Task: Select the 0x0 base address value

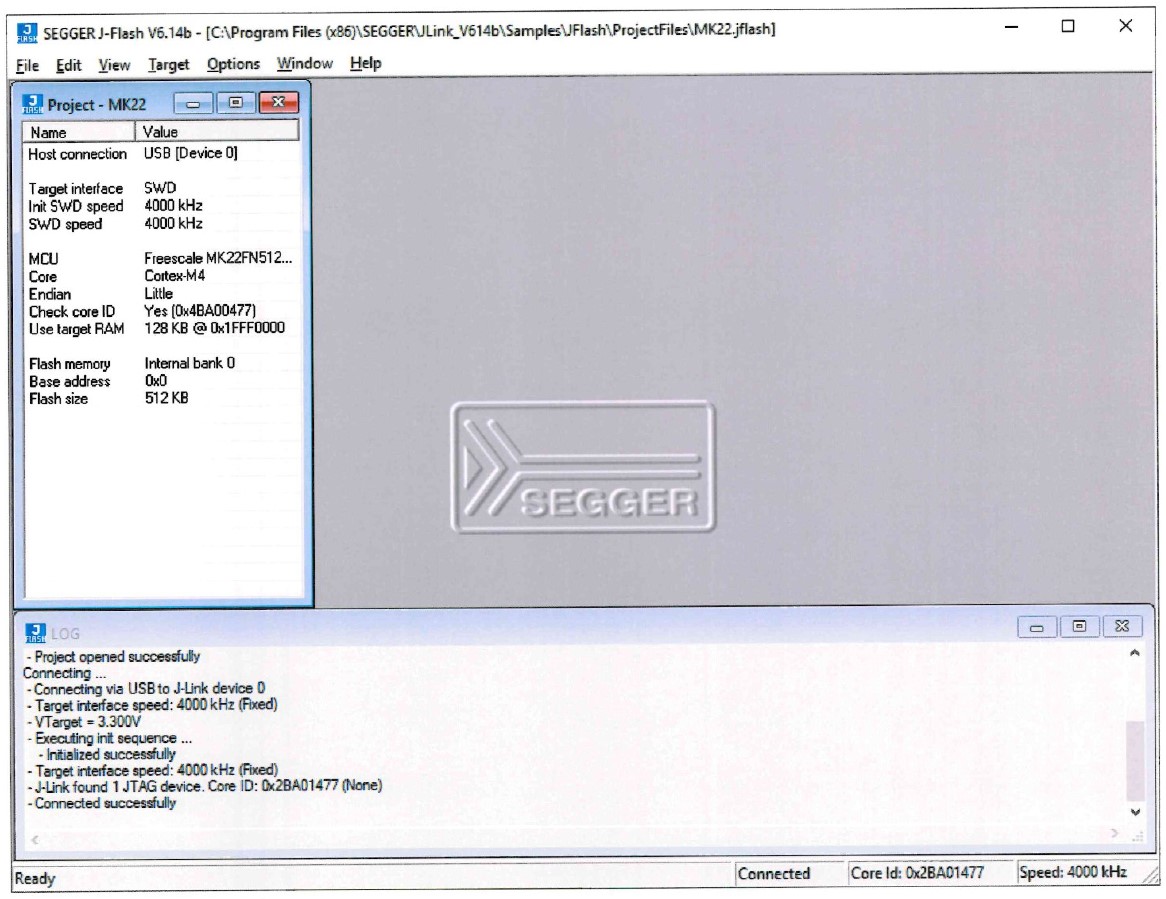Action: [x=155, y=381]
